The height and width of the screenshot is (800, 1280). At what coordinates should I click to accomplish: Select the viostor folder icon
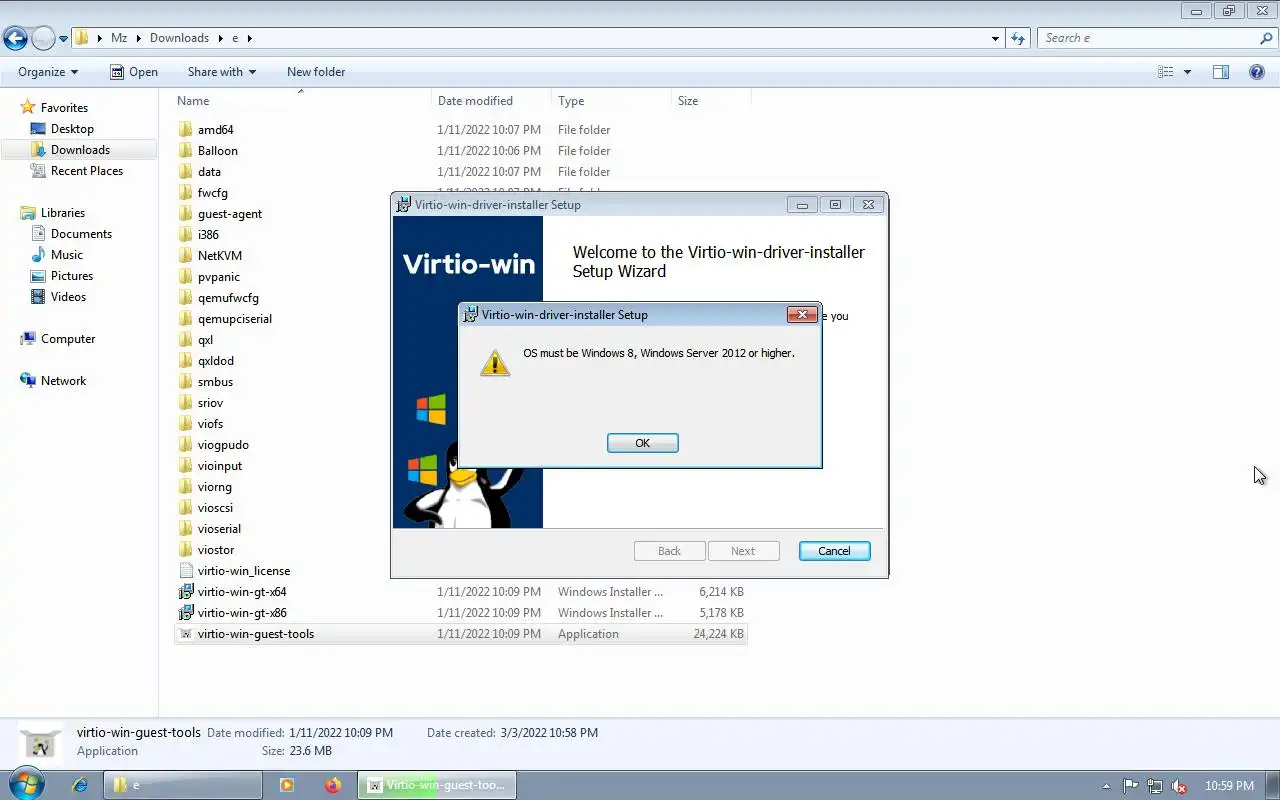[185, 550]
